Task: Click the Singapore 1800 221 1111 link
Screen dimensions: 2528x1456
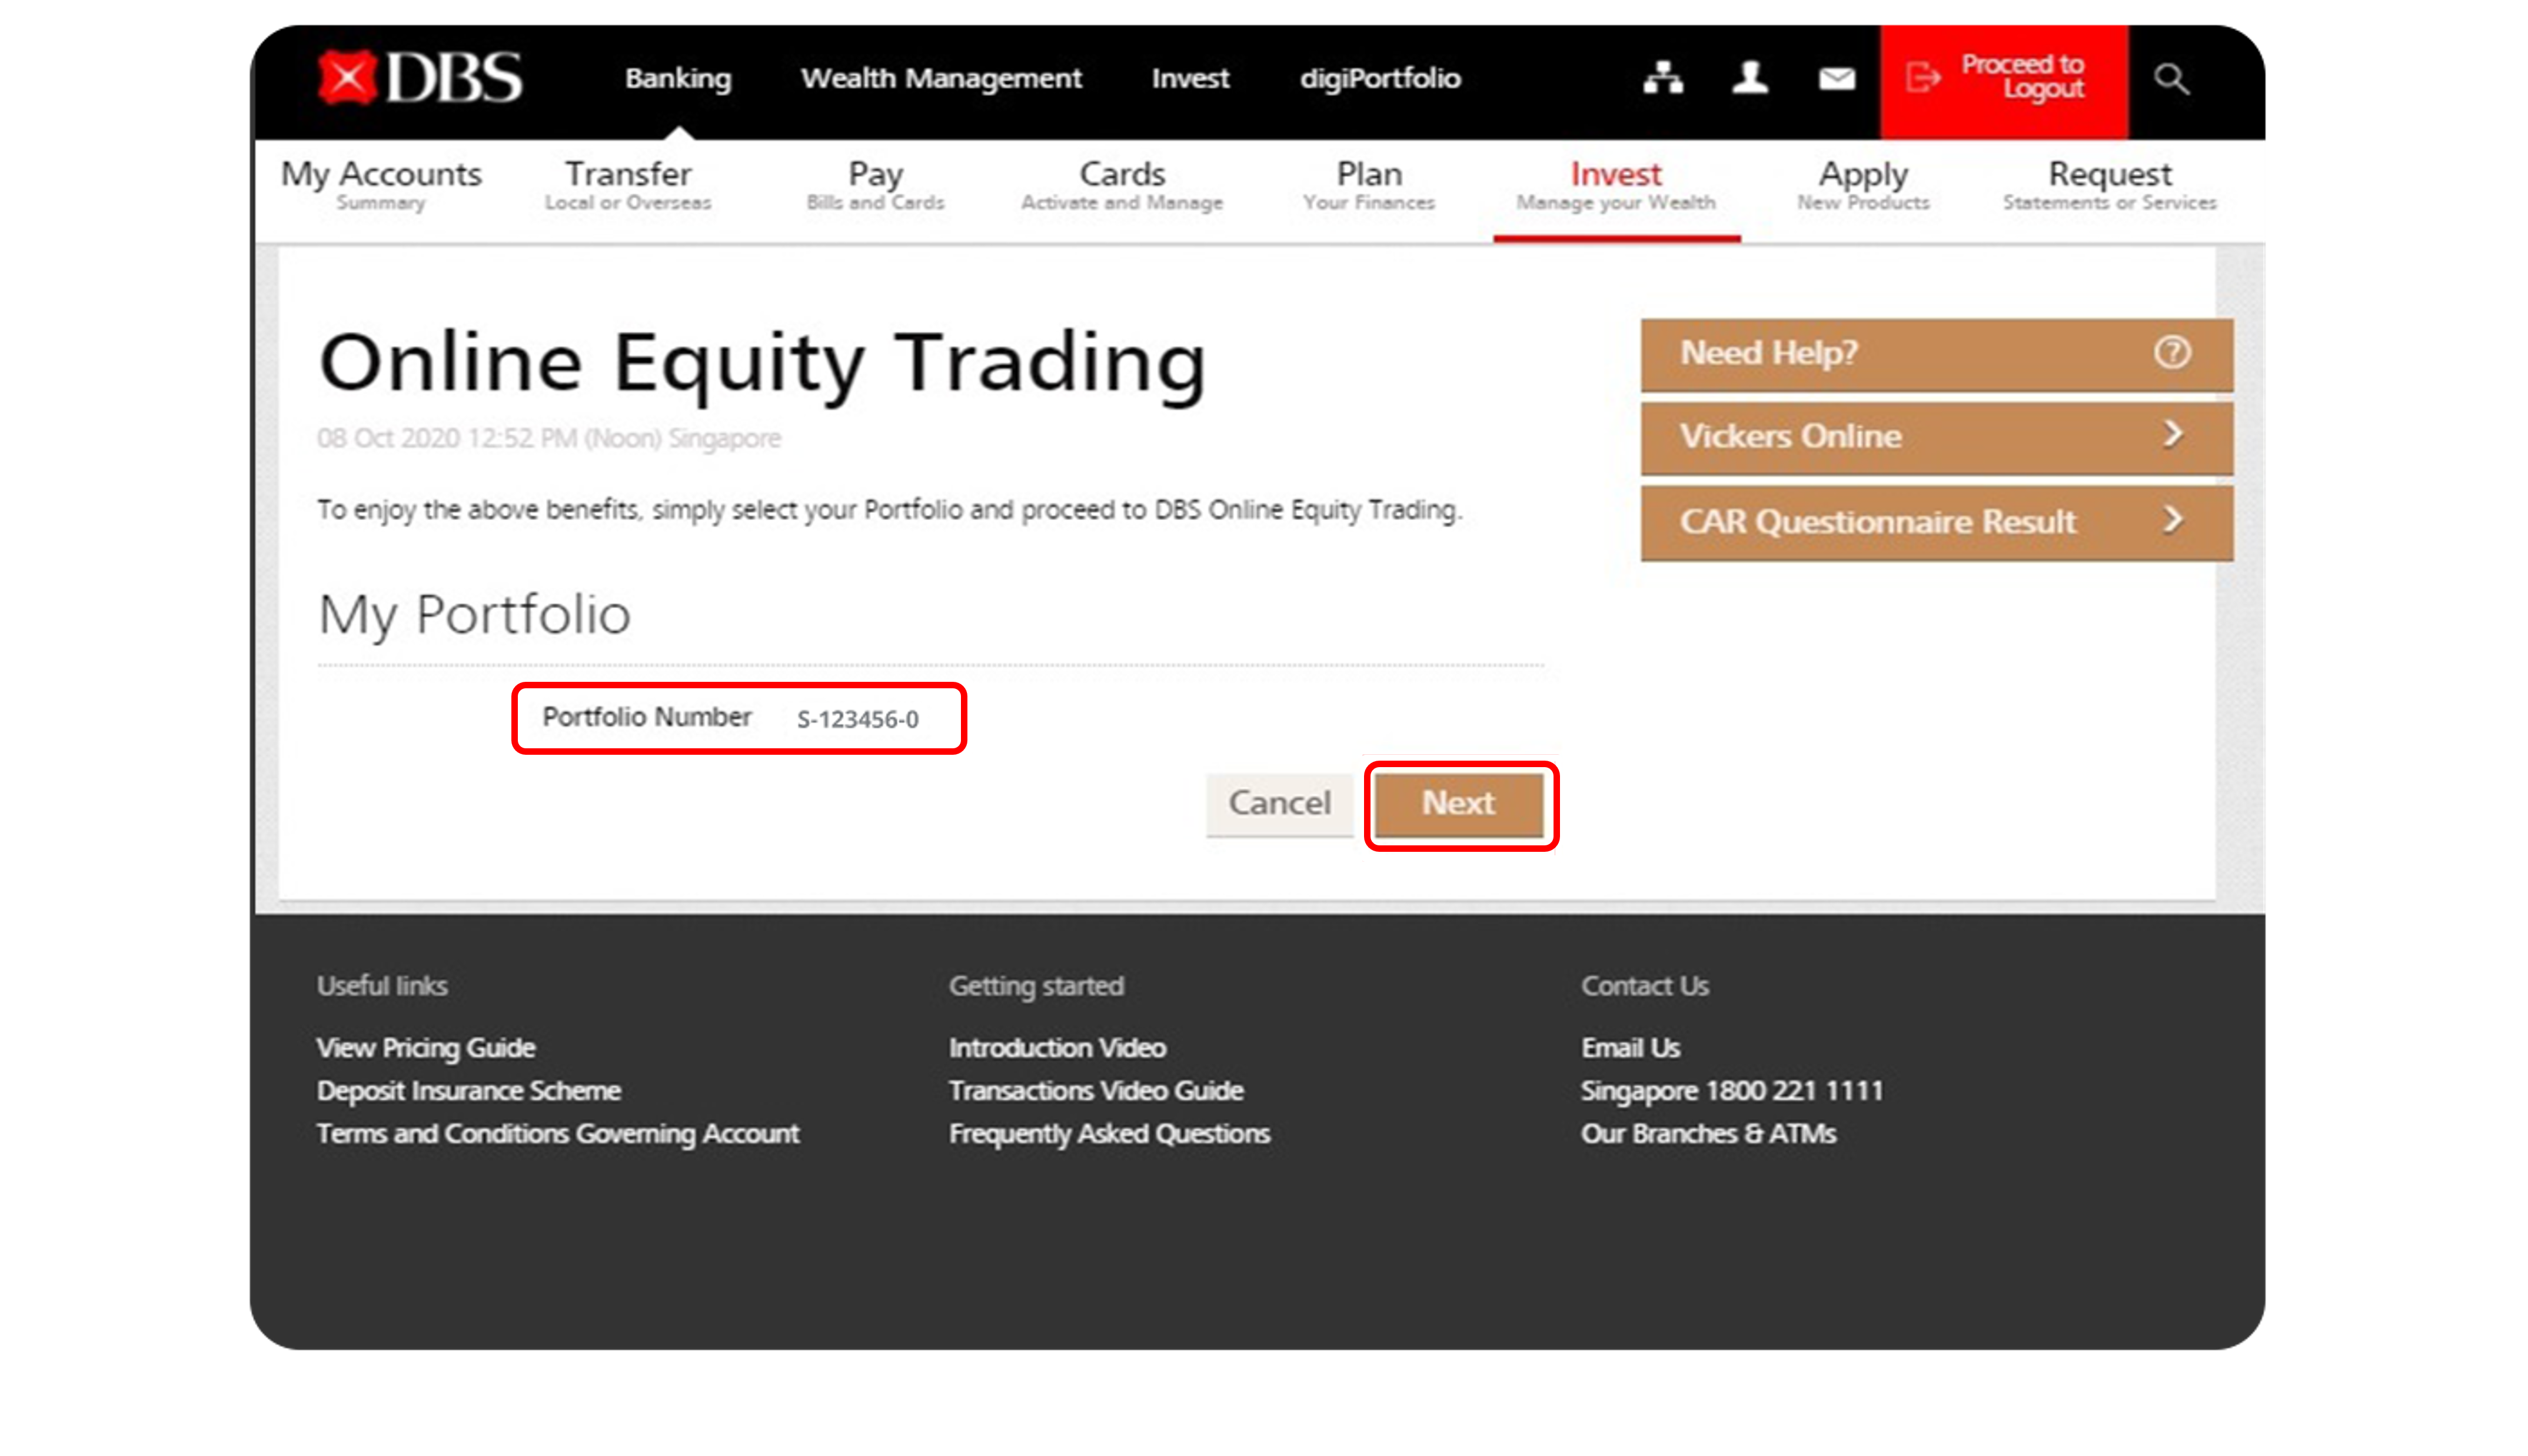Action: click(1731, 1090)
